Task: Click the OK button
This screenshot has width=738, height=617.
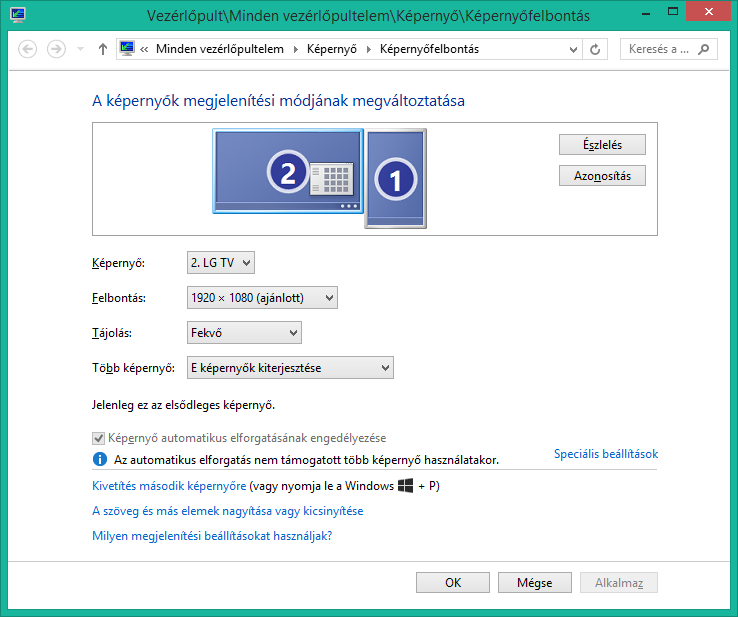Action: (x=453, y=583)
